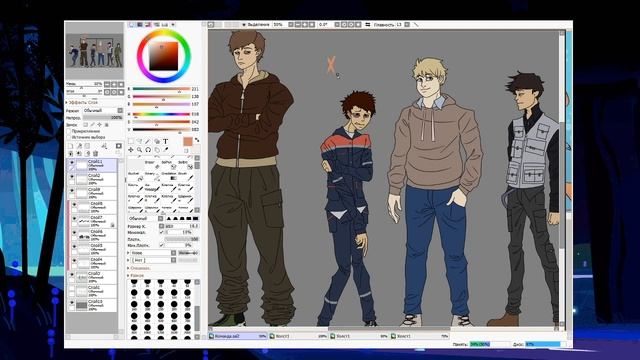Screen dimensions: 640x360
Task: Hide layer Слой3
Action: click(72, 274)
